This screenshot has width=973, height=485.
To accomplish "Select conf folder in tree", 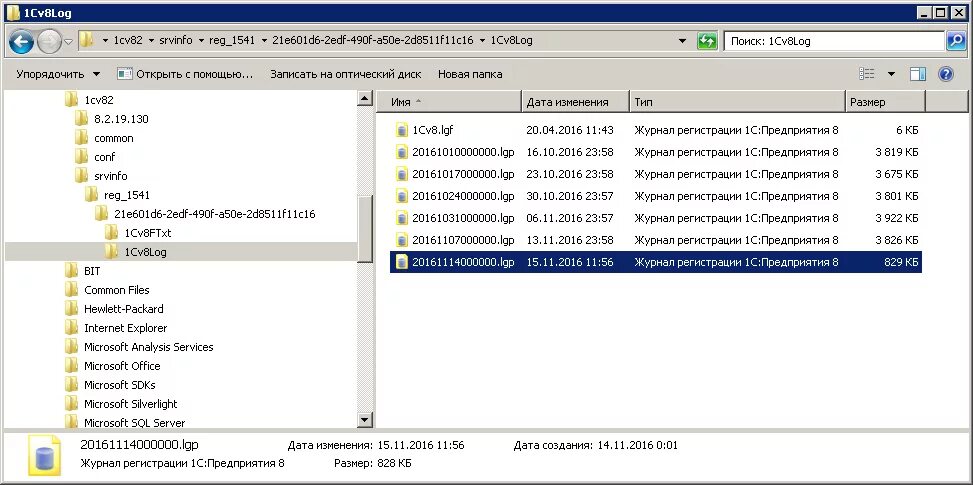I will pyautogui.click(x=104, y=157).
